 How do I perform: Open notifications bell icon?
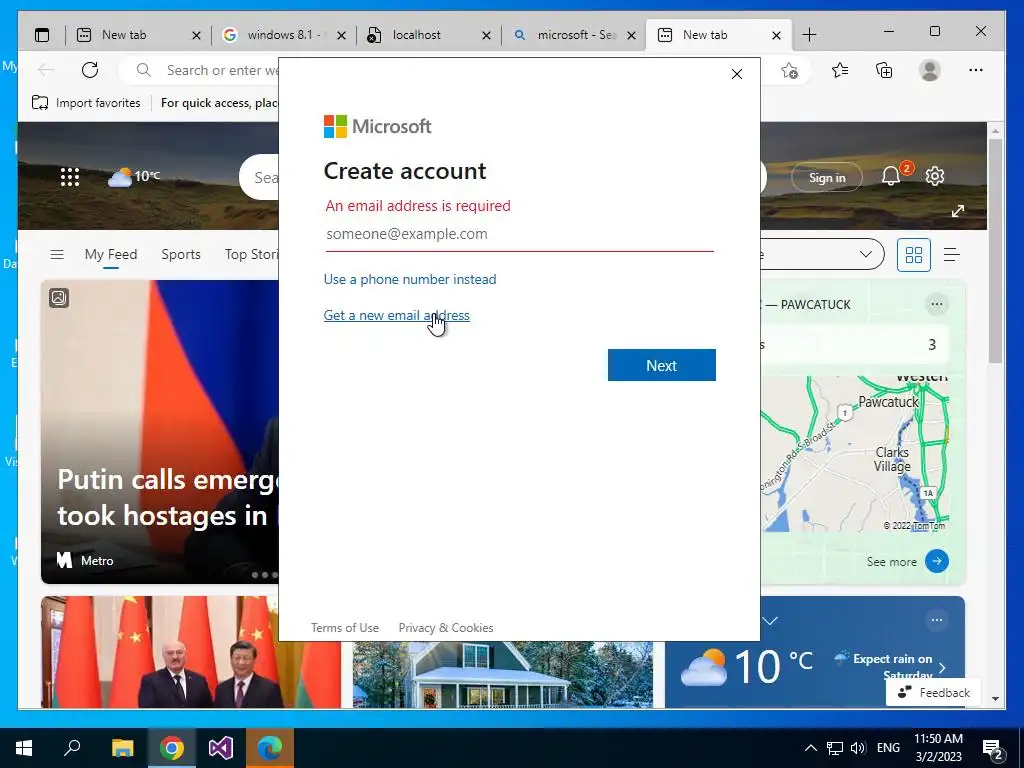point(891,176)
